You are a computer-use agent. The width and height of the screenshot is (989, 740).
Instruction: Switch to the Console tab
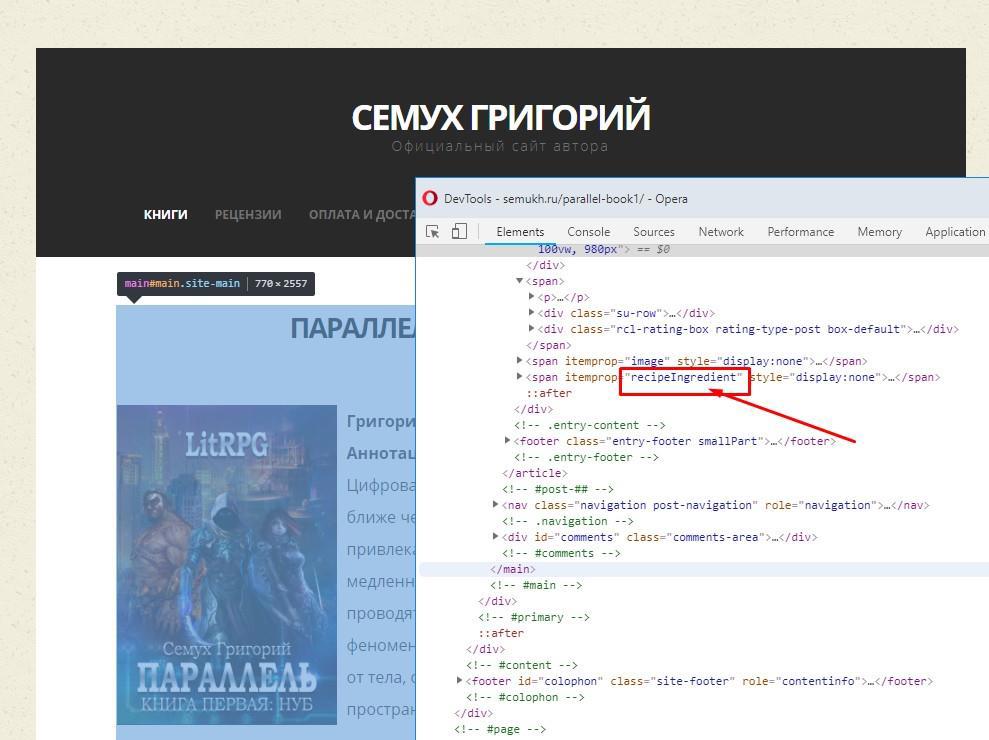(588, 231)
